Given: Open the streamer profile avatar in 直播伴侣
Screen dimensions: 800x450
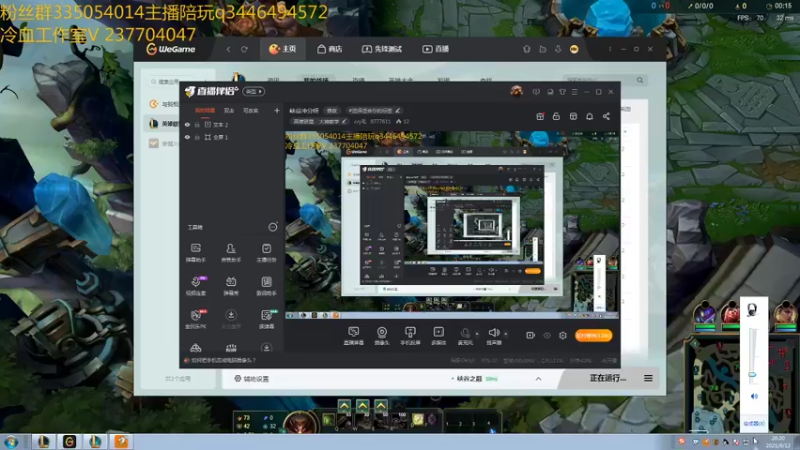Looking at the screenshot, I should pyautogui.click(x=516, y=91).
